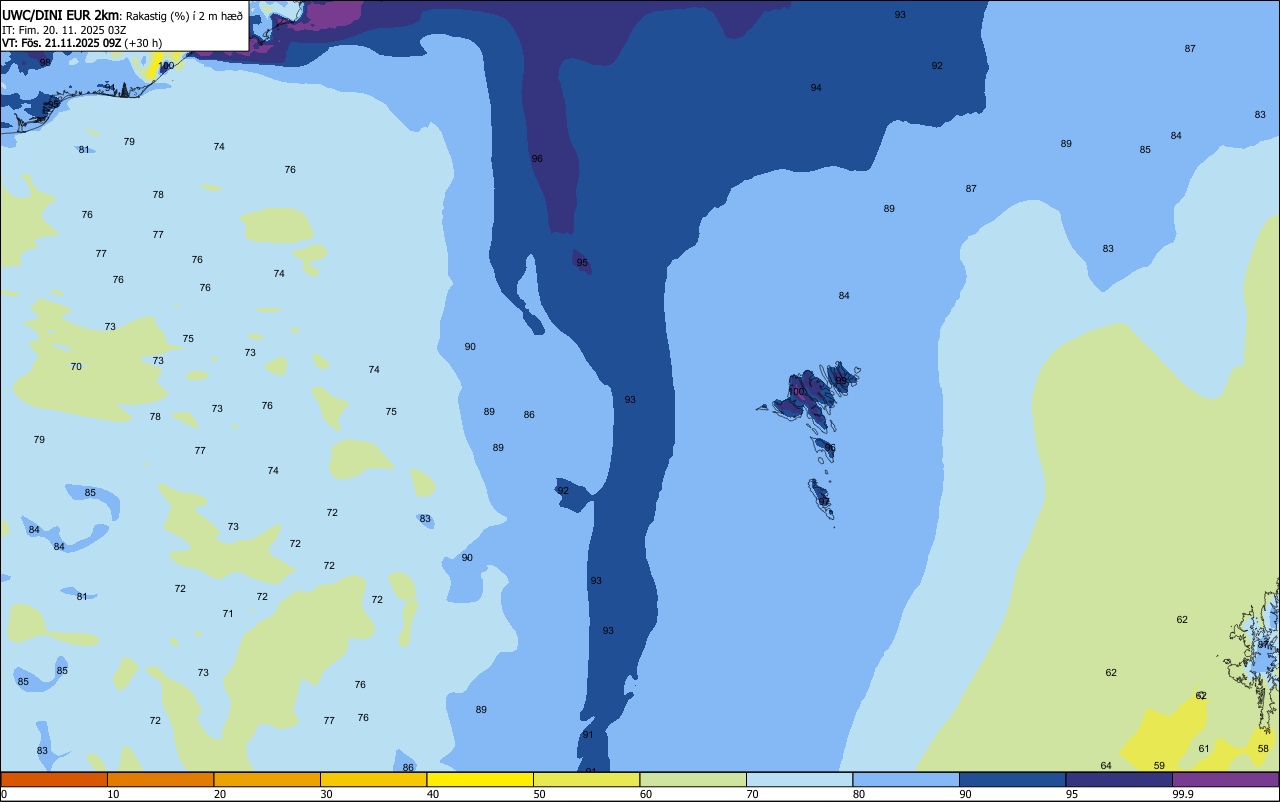
Task: Click the map humidity value 61
Action: tap(1204, 748)
